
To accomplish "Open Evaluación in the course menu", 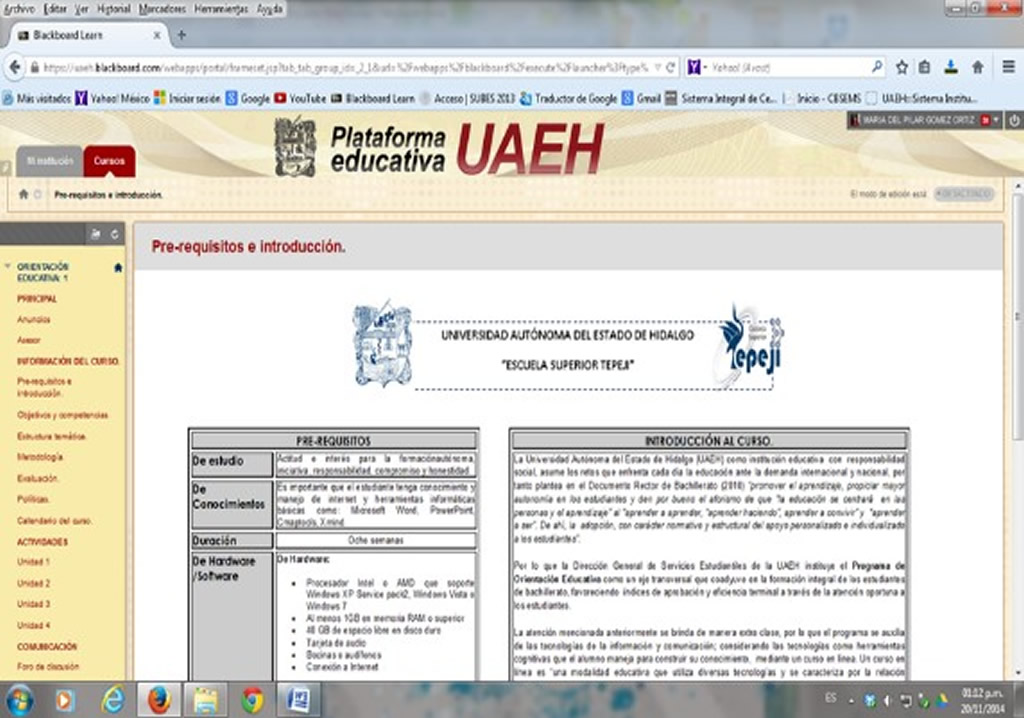I will click(38, 478).
